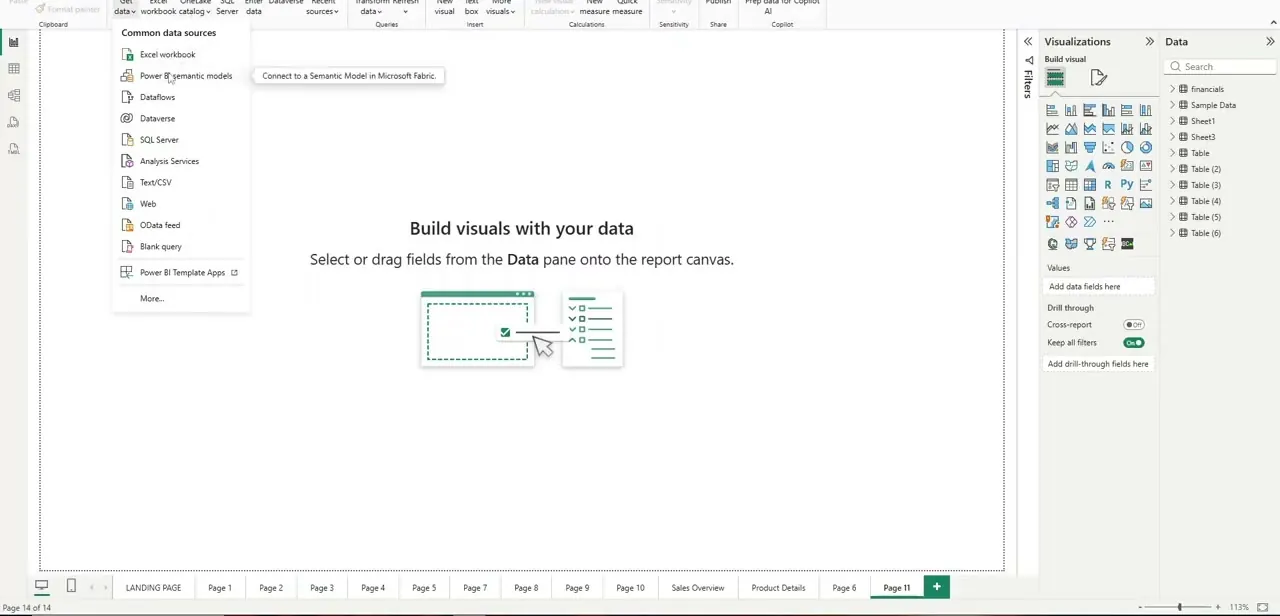Screen dimensions: 1280x616
Task: Choose Text/CSV data source
Action: tap(180, 183)
